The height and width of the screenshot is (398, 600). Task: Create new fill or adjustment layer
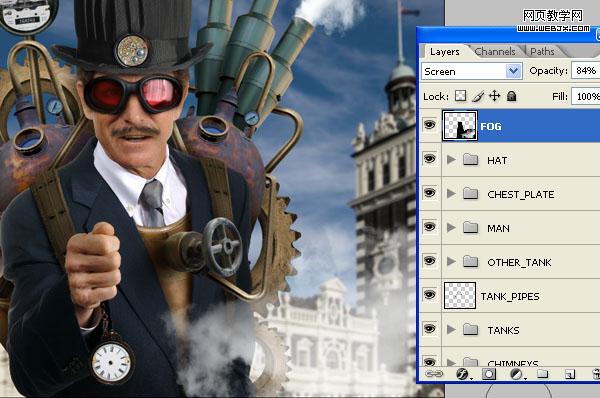tap(516, 374)
